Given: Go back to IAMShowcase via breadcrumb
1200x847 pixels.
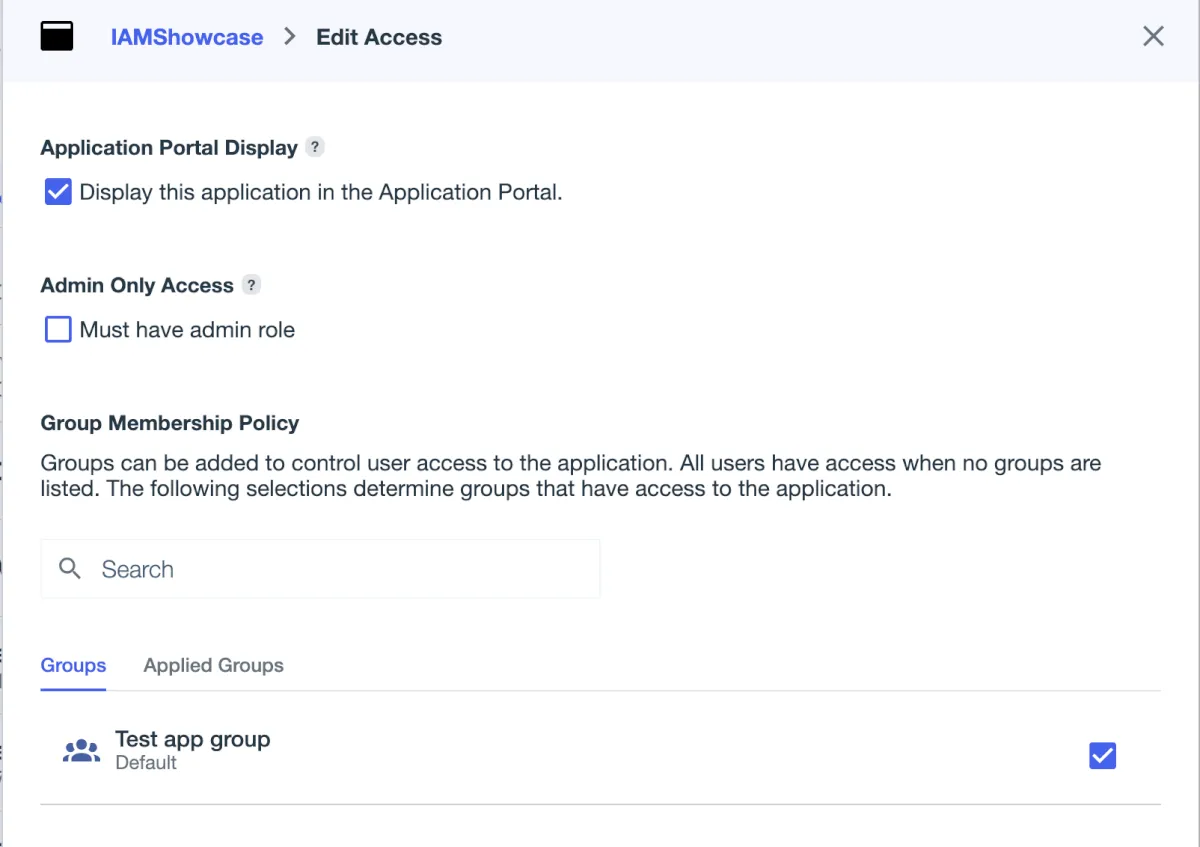Looking at the screenshot, I should (187, 37).
